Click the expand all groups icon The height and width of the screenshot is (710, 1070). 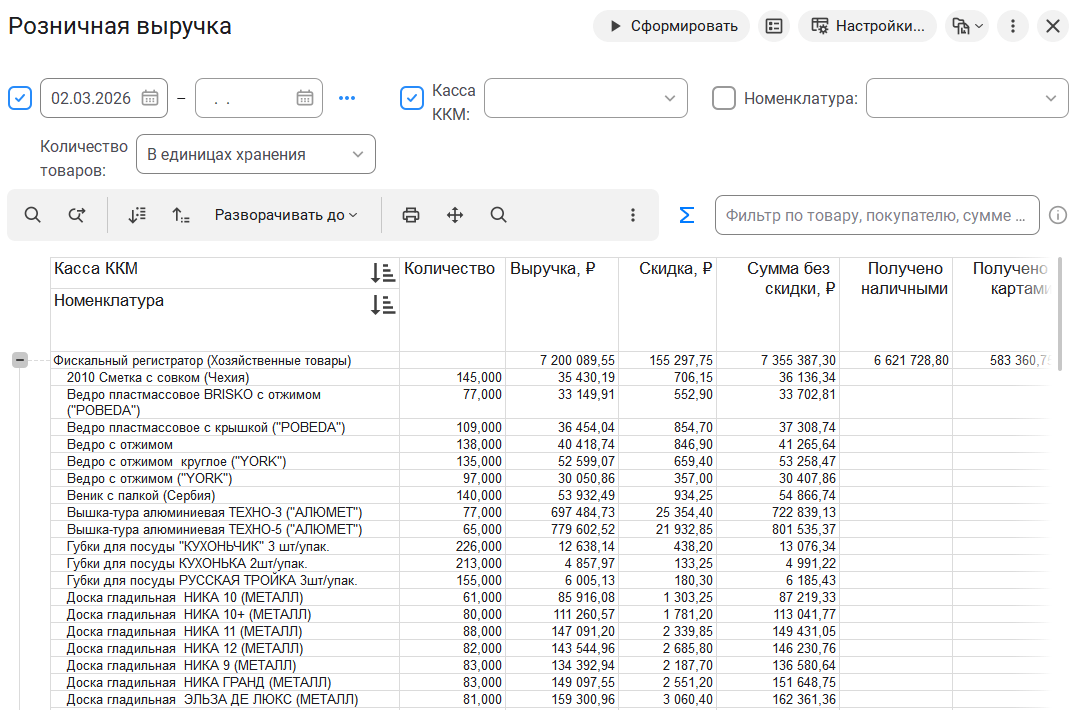137,215
